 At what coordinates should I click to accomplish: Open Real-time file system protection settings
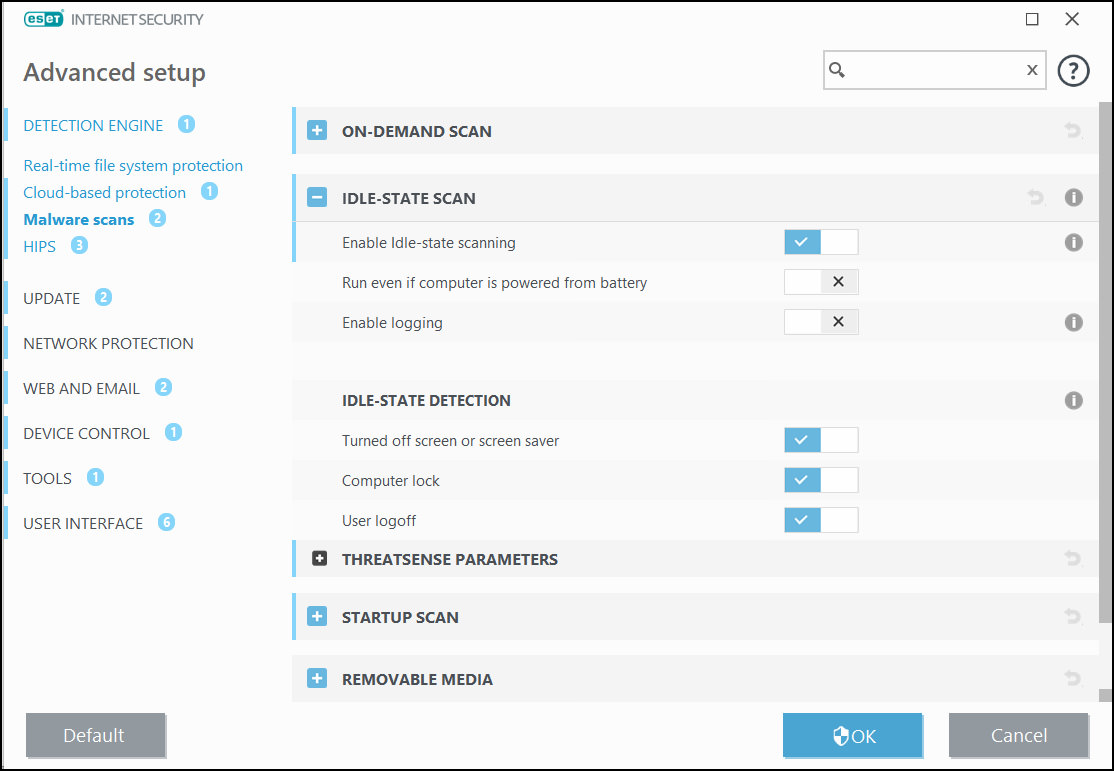point(133,165)
